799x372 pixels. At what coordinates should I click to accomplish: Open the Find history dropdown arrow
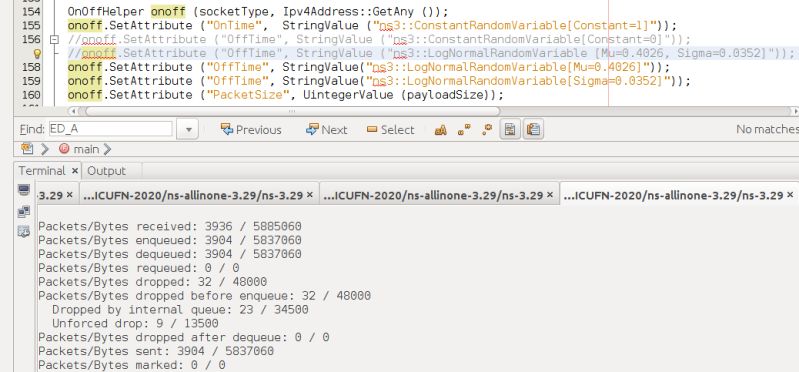188,129
